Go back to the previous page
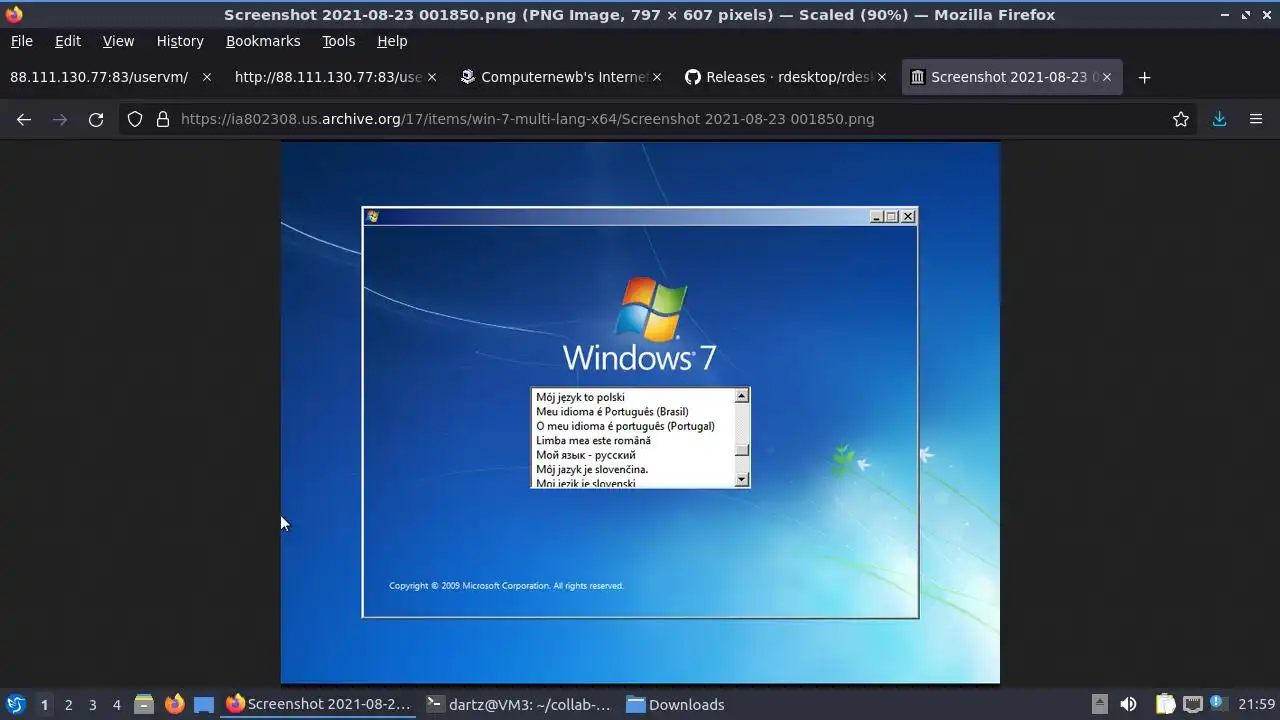 (x=24, y=119)
